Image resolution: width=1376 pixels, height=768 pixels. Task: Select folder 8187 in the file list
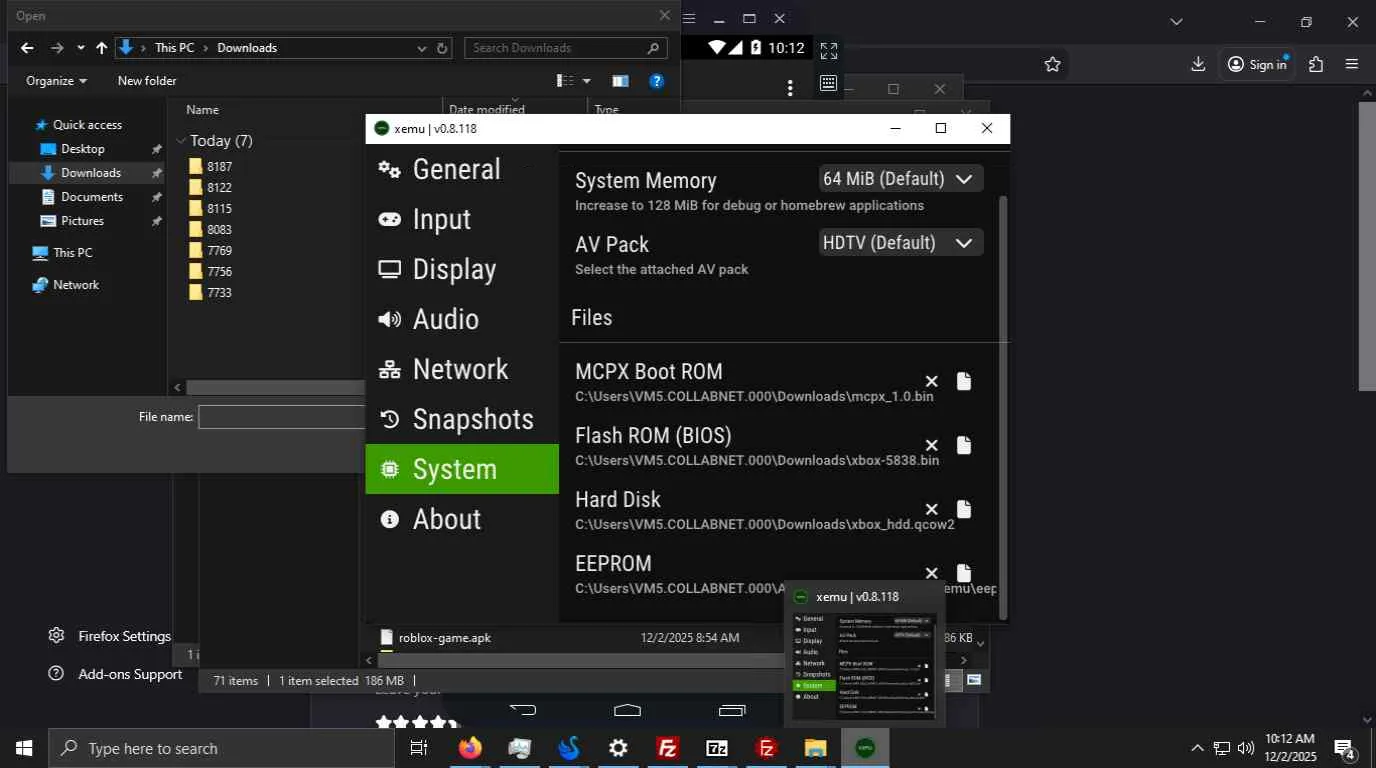click(219, 166)
